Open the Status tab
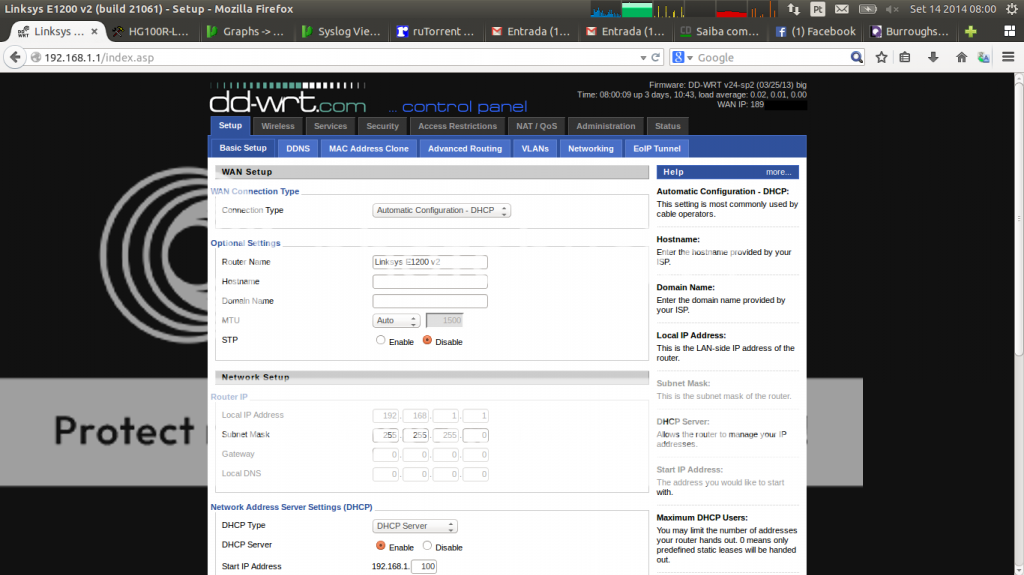 pyautogui.click(x=667, y=126)
